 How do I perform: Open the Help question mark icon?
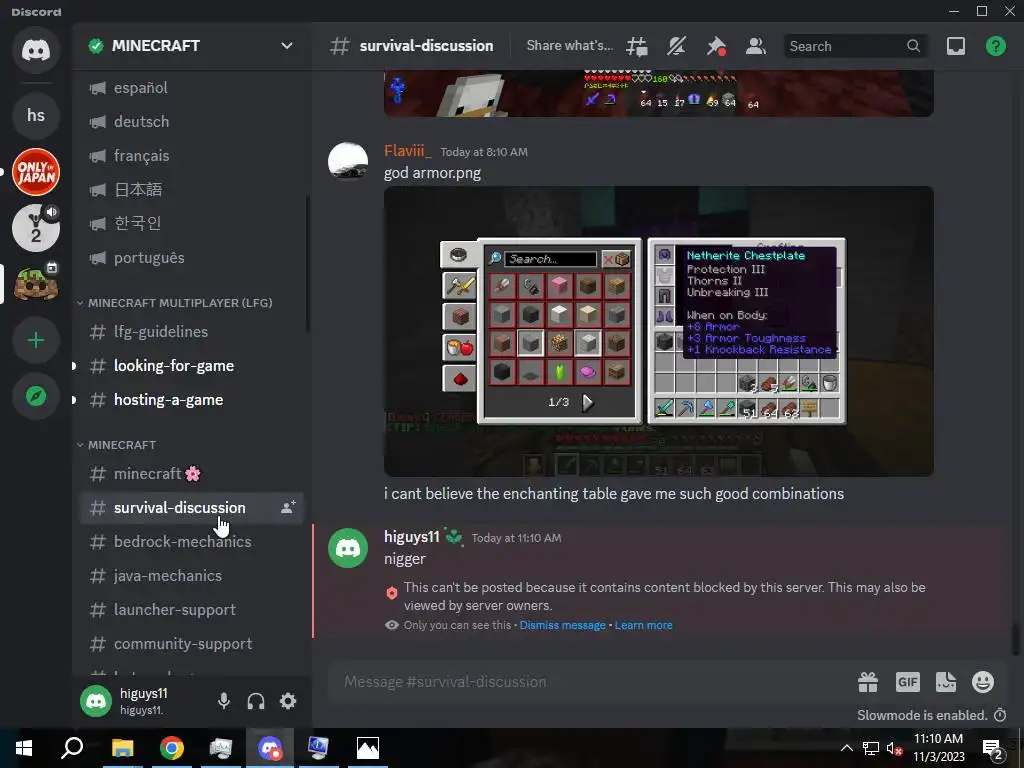point(995,46)
